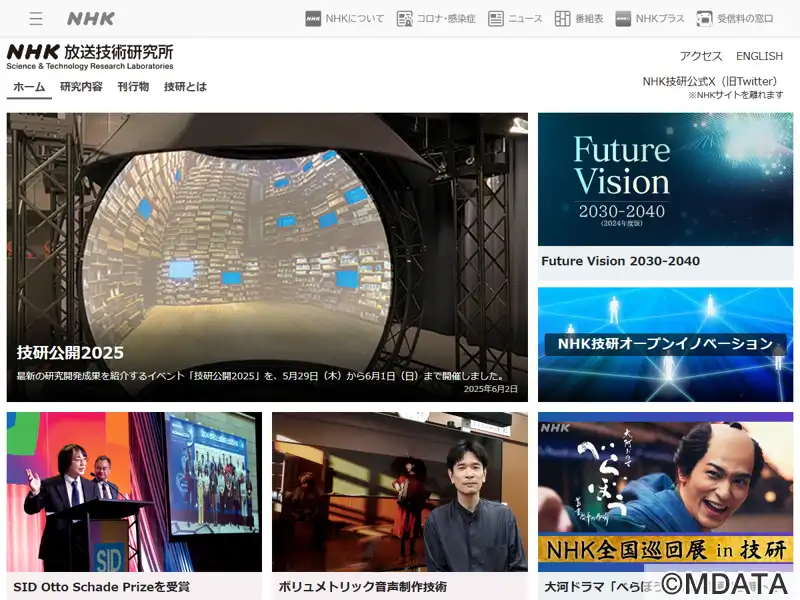
Task: Open NHK全国巡回展 in 技研 banner
Action: (665, 492)
